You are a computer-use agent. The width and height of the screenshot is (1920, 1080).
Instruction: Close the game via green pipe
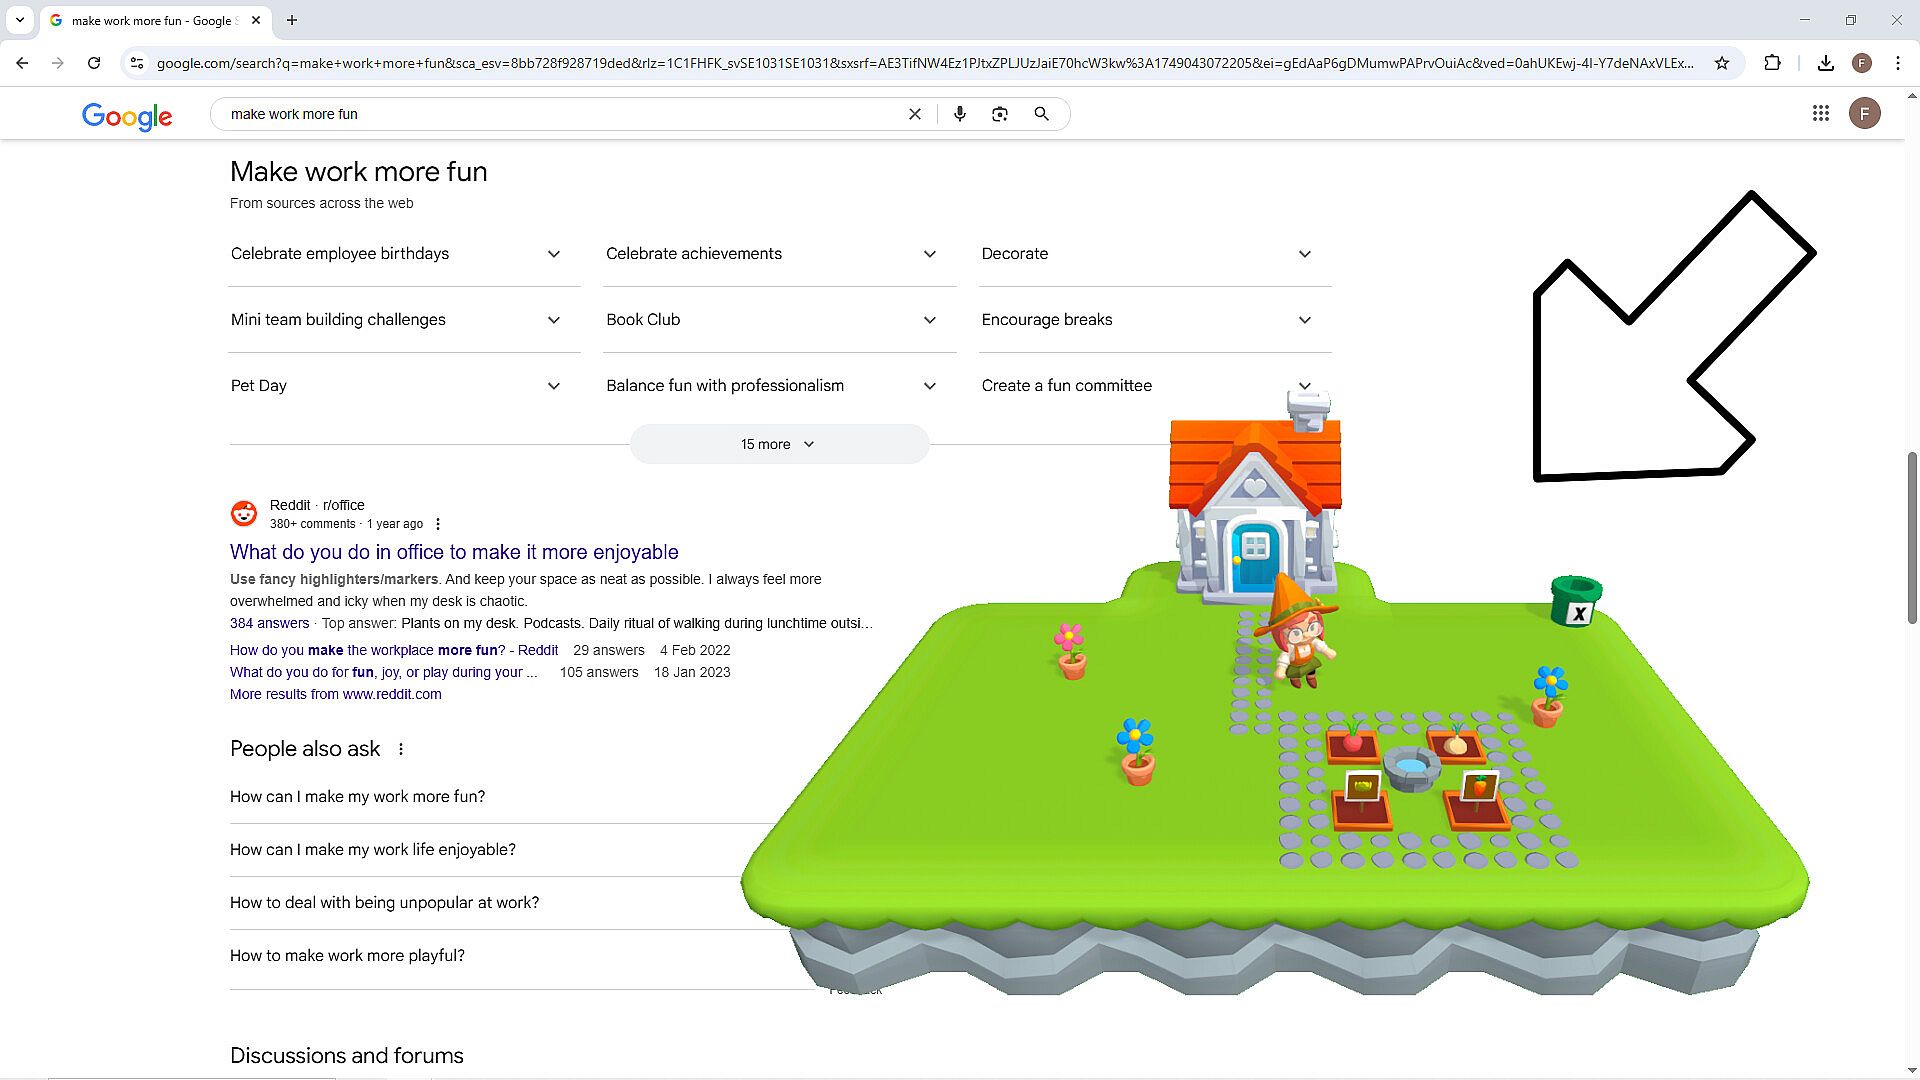click(x=1576, y=603)
